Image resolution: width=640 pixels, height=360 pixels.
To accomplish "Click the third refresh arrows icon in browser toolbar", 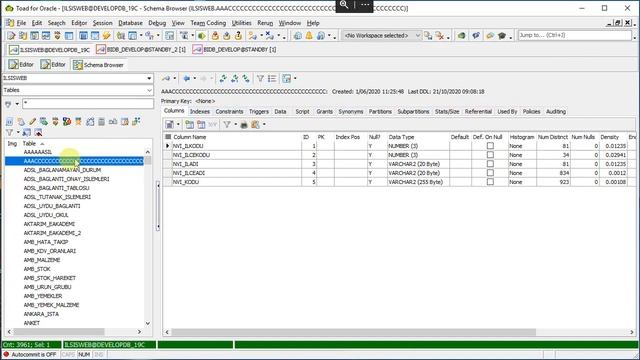I will coord(246,78).
